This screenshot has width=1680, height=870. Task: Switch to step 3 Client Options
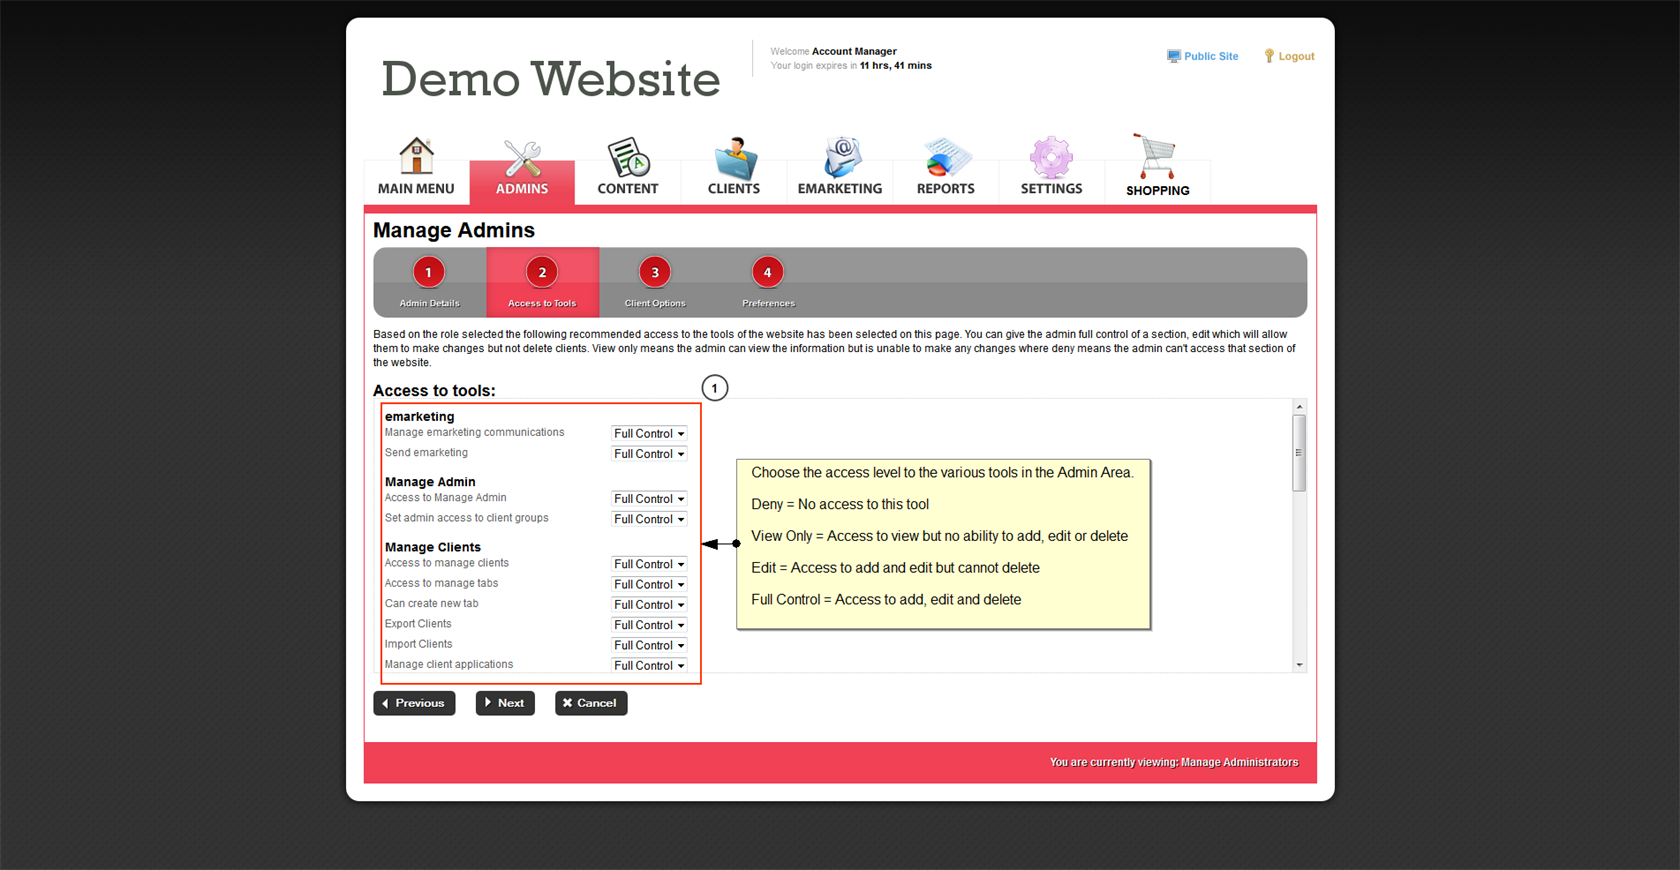(x=655, y=273)
